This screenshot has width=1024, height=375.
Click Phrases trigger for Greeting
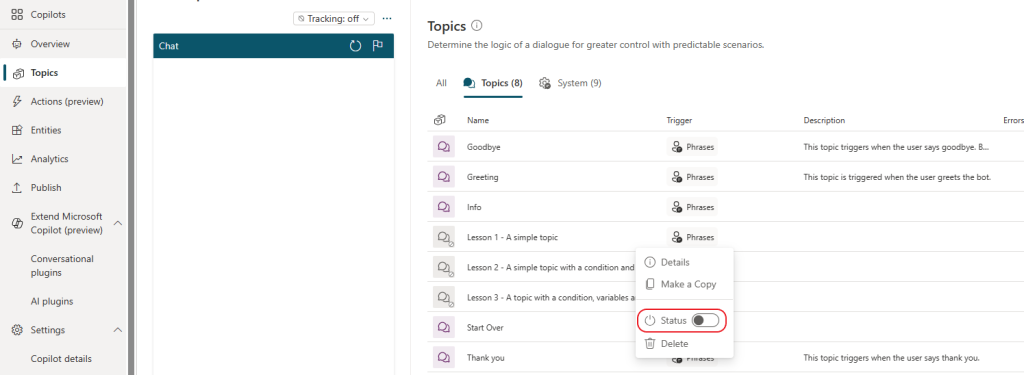(692, 177)
